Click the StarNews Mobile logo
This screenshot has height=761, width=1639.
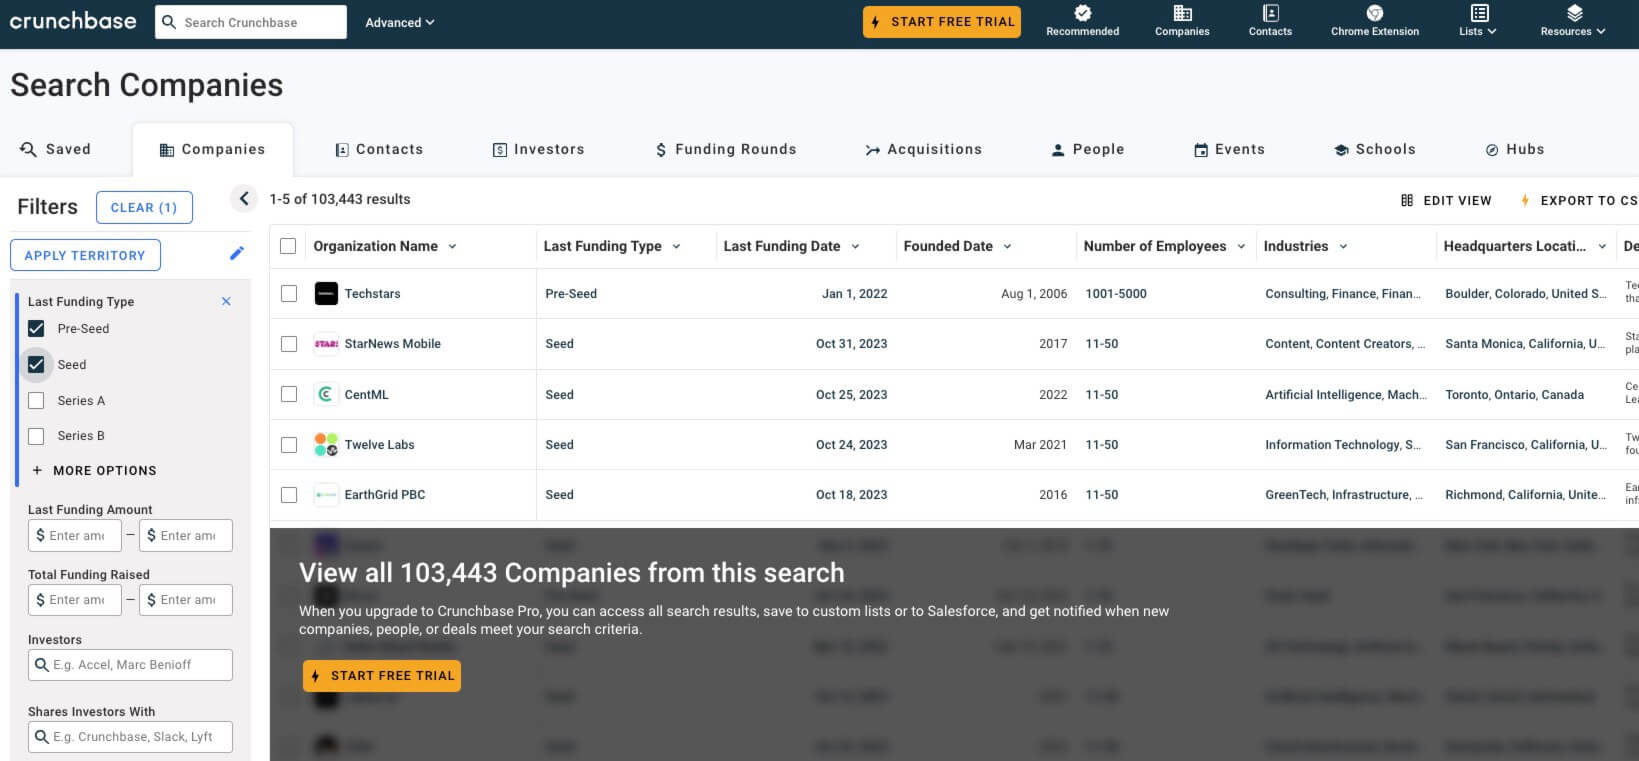click(326, 343)
